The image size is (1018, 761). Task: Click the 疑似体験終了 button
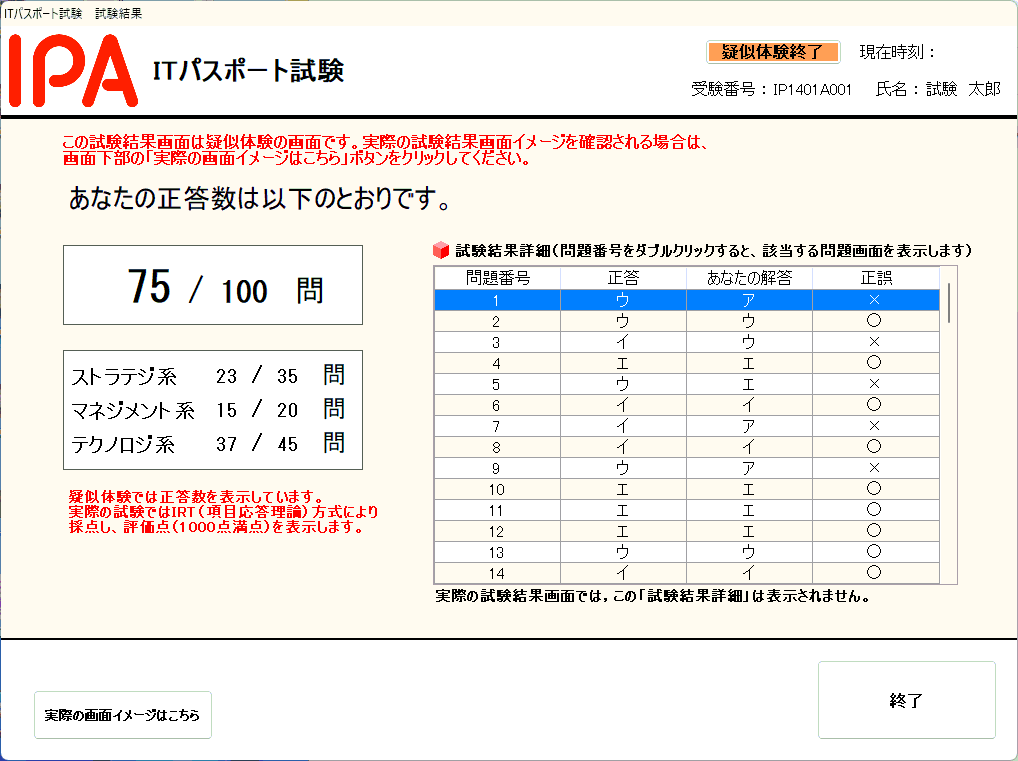point(773,52)
